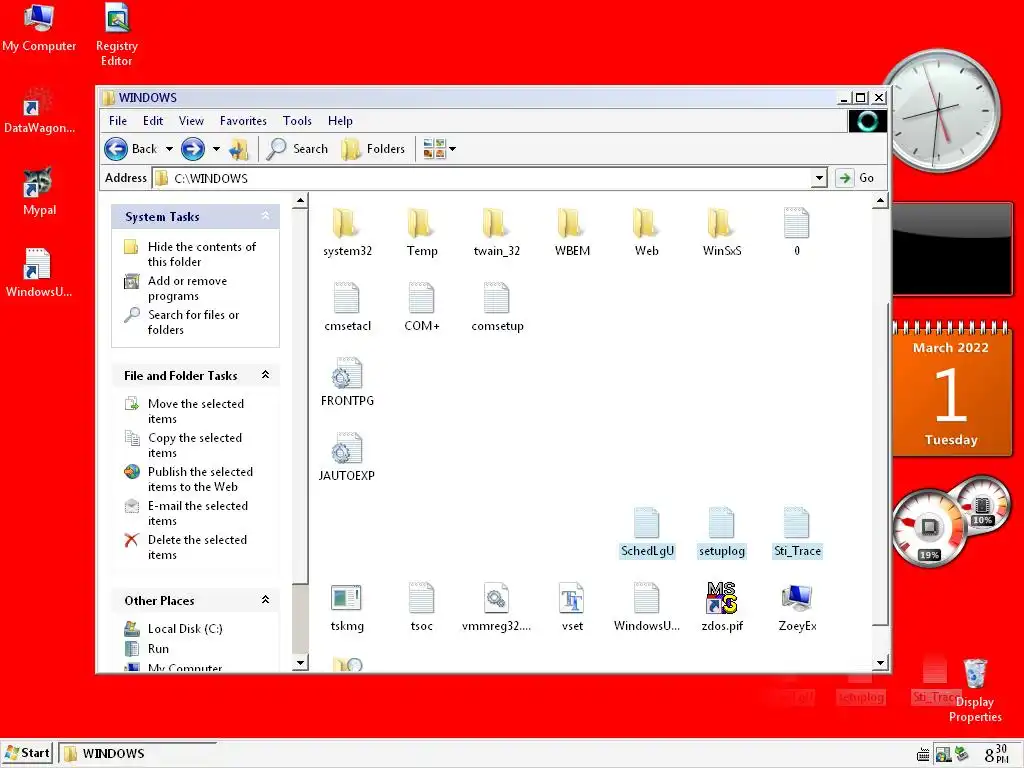The height and width of the screenshot is (768, 1024).
Task: Toggle the Folders pane button
Action: coord(374,149)
